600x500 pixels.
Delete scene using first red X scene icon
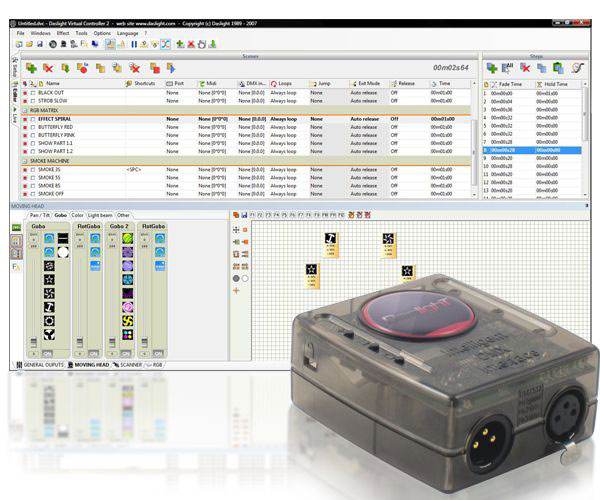tap(48, 68)
